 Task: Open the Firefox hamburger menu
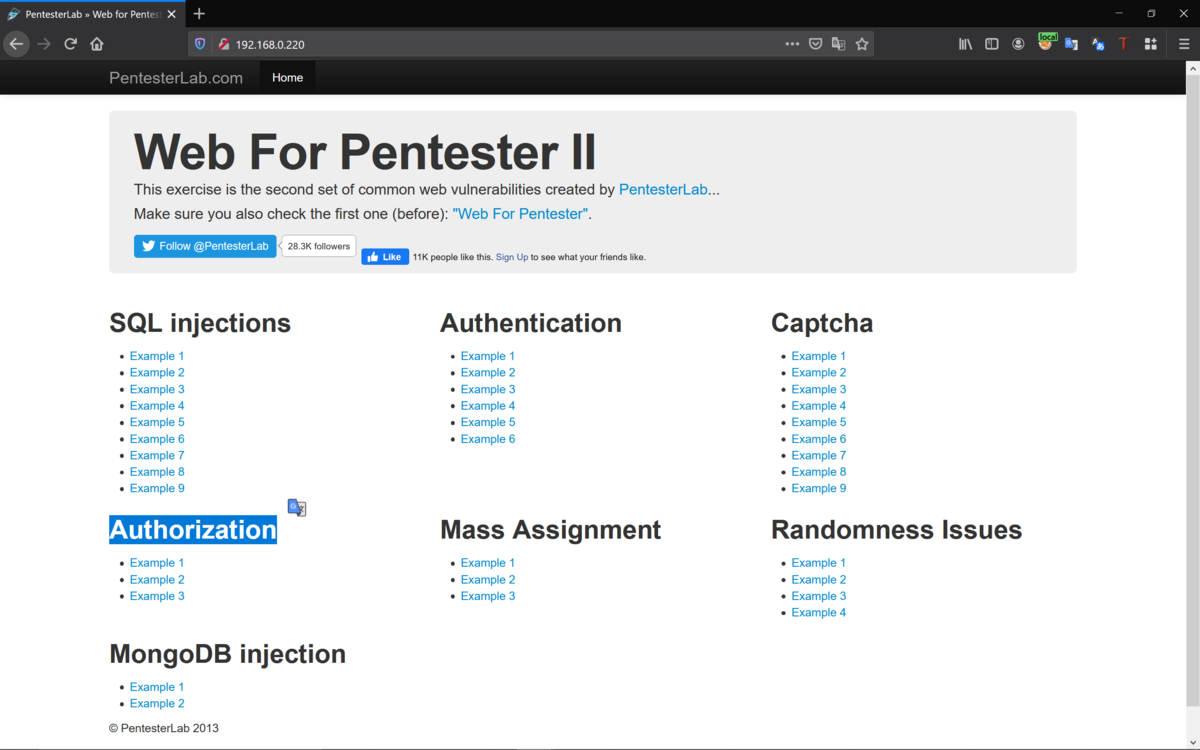[x=1184, y=44]
